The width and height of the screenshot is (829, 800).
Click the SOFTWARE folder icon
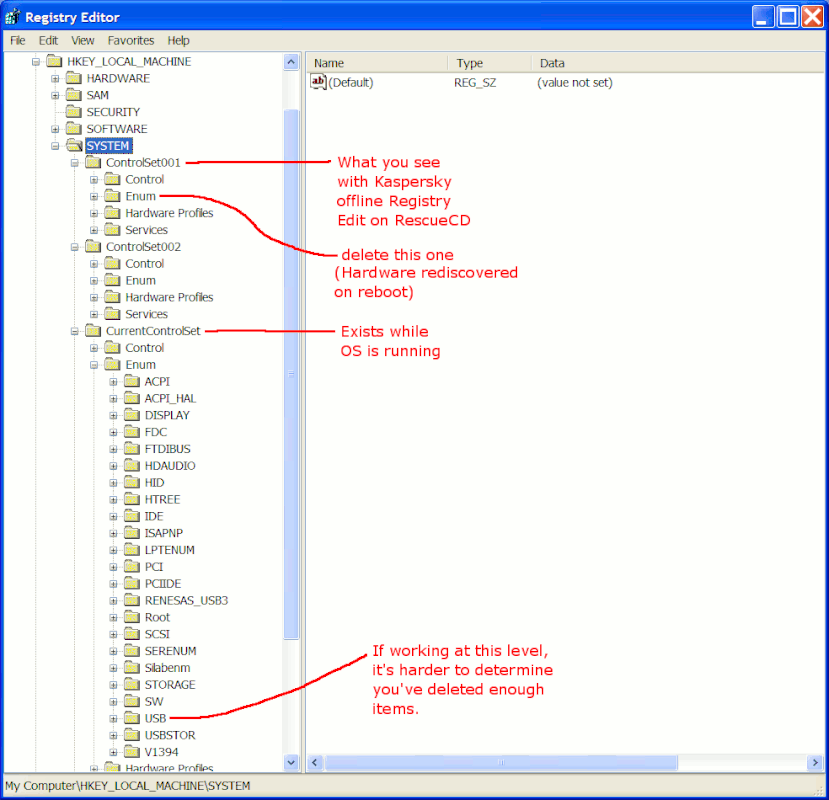(73, 129)
